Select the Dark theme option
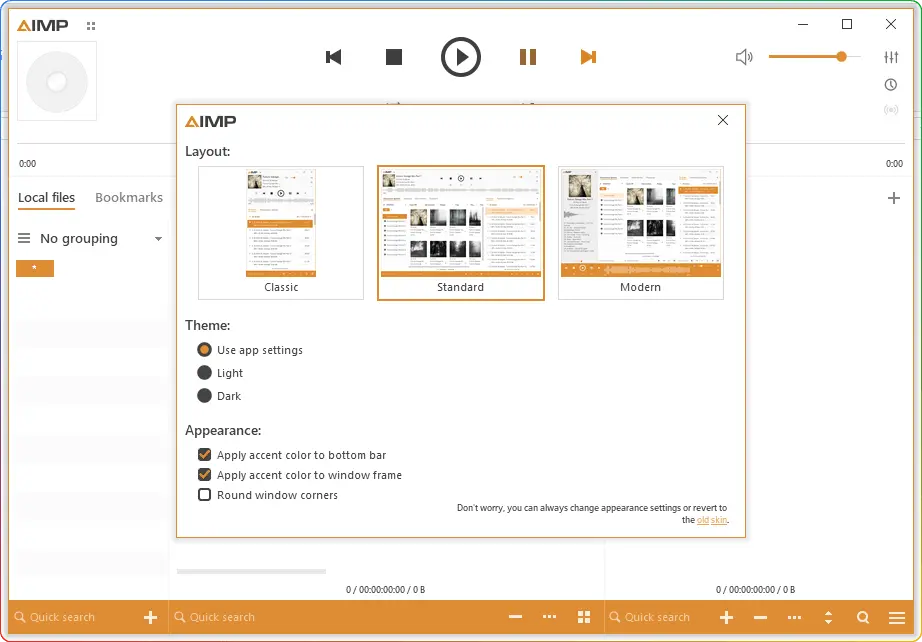 (x=205, y=396)
